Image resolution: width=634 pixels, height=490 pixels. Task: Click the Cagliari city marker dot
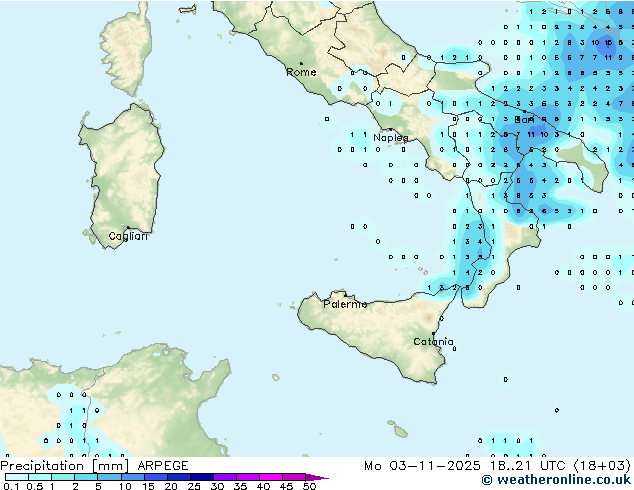(x=128, y=228)
